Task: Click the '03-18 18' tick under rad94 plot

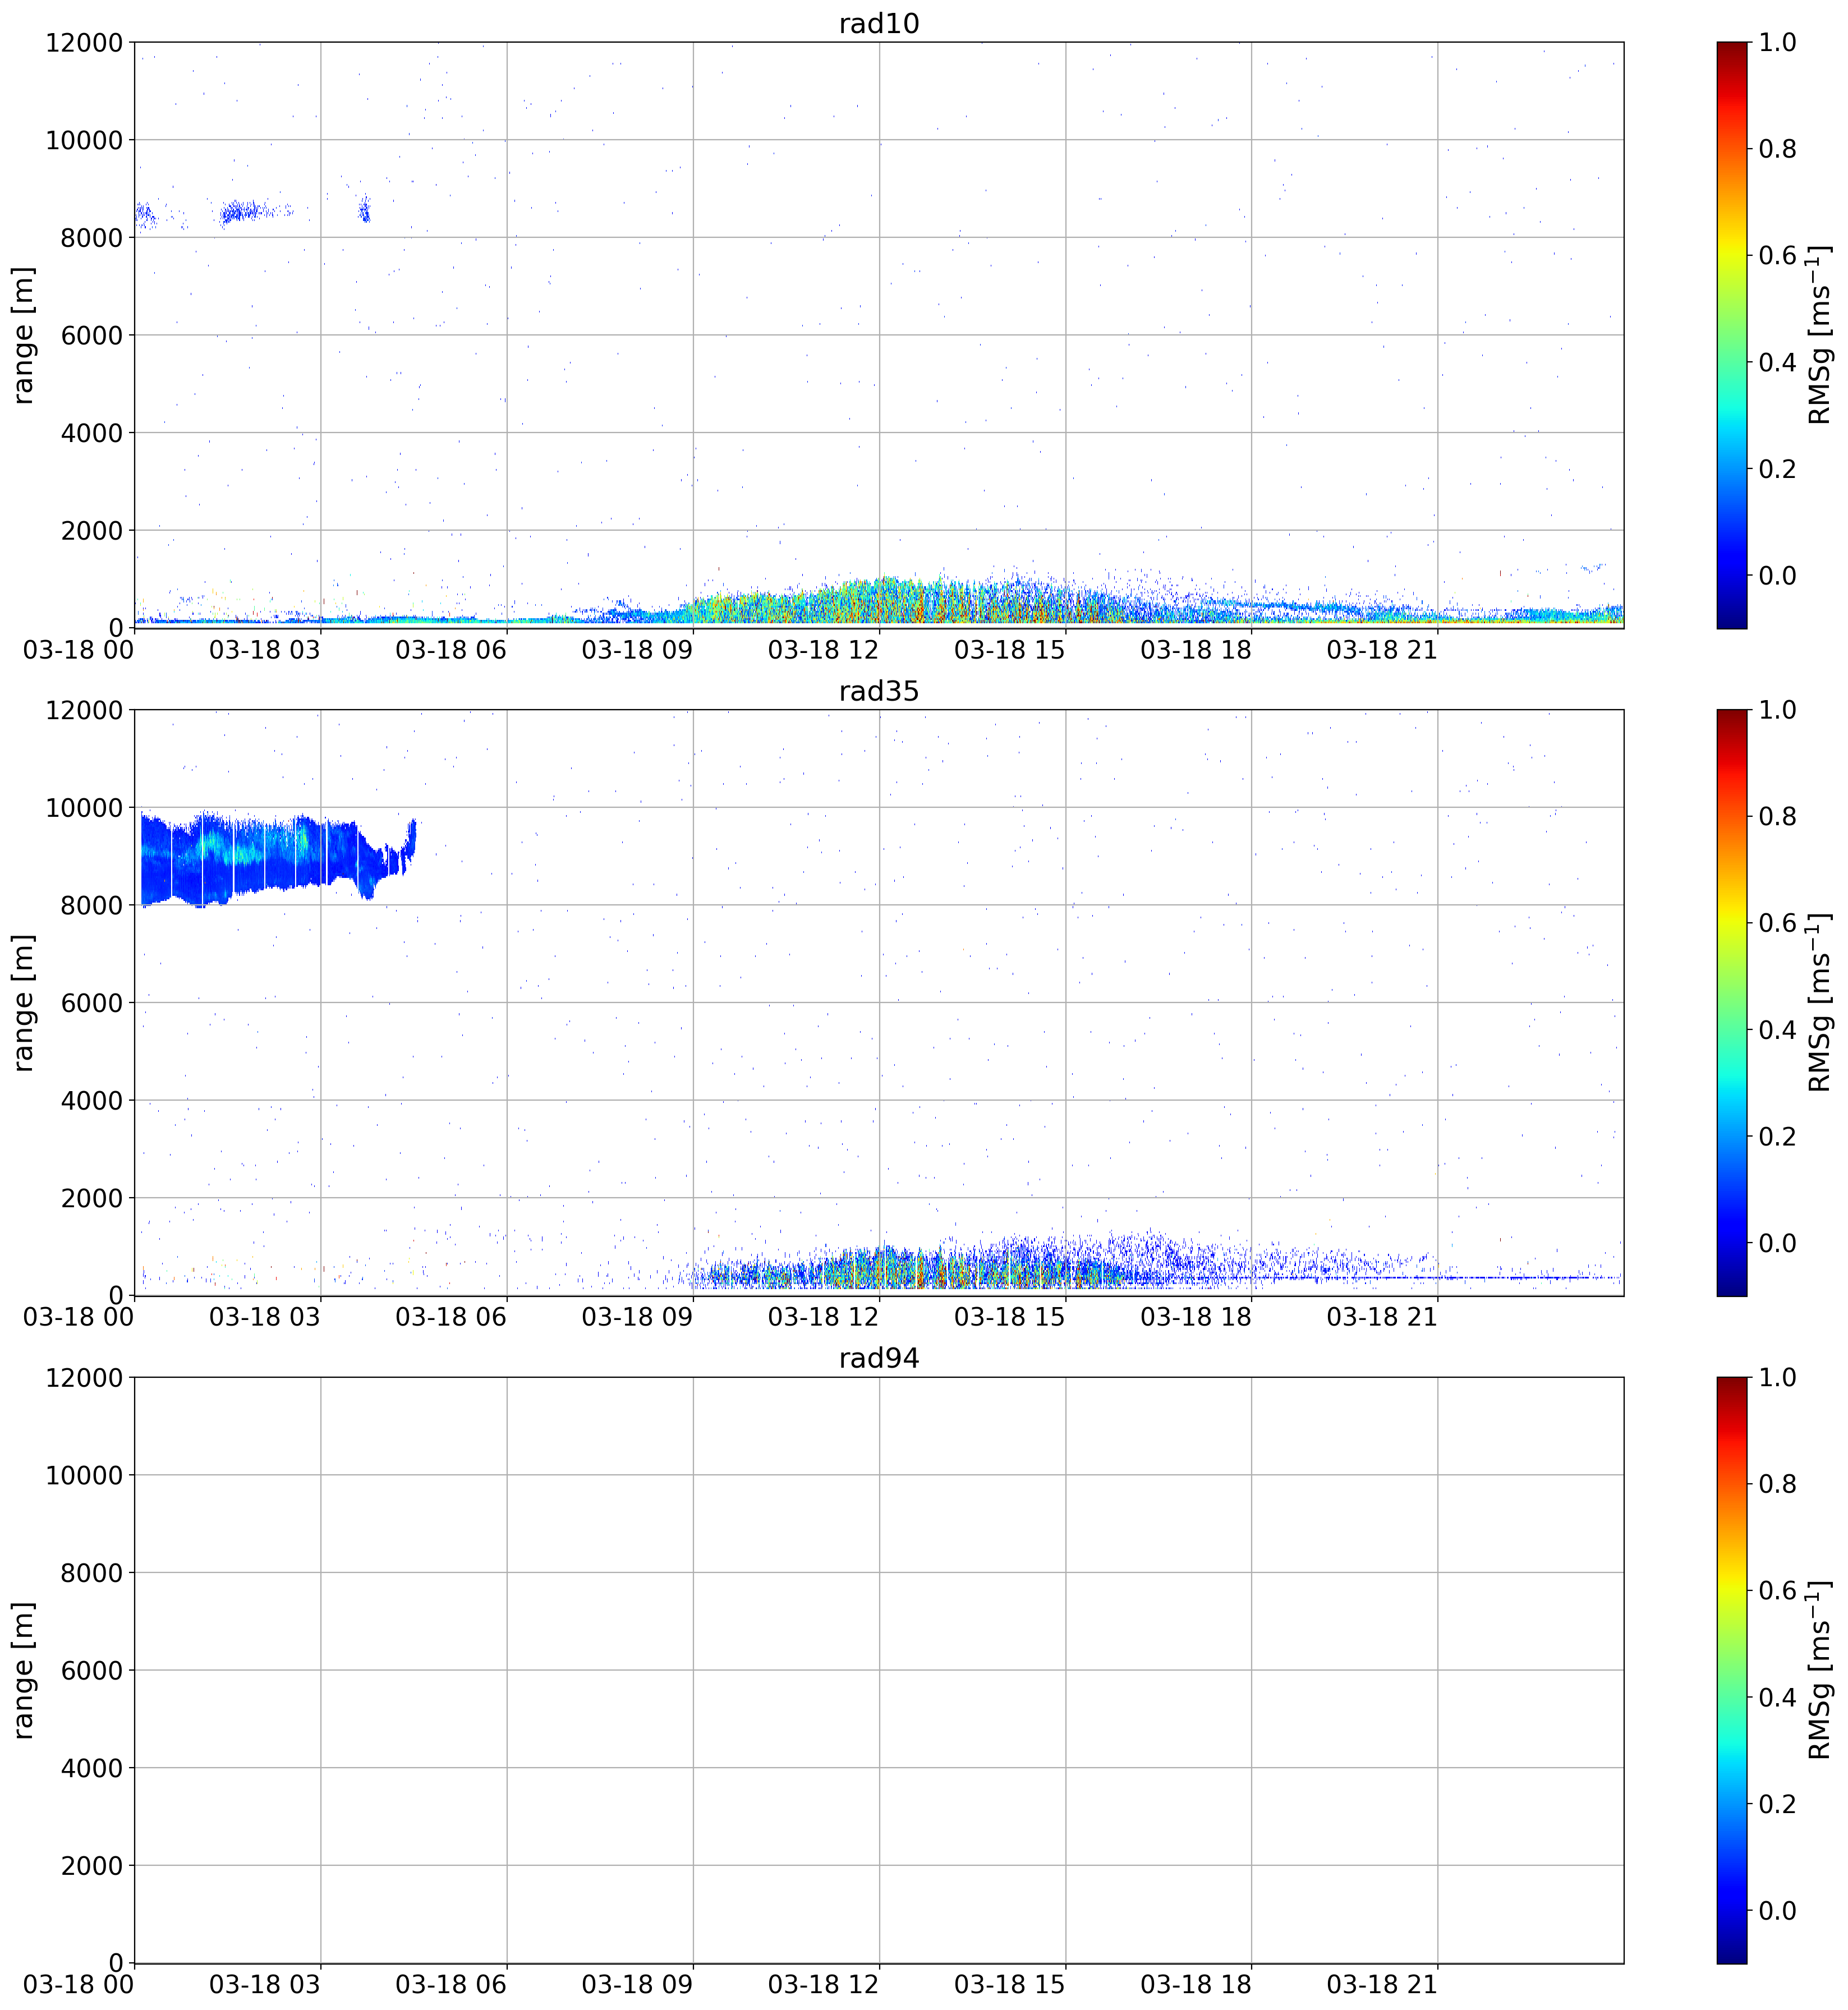Action: 1196,1985
